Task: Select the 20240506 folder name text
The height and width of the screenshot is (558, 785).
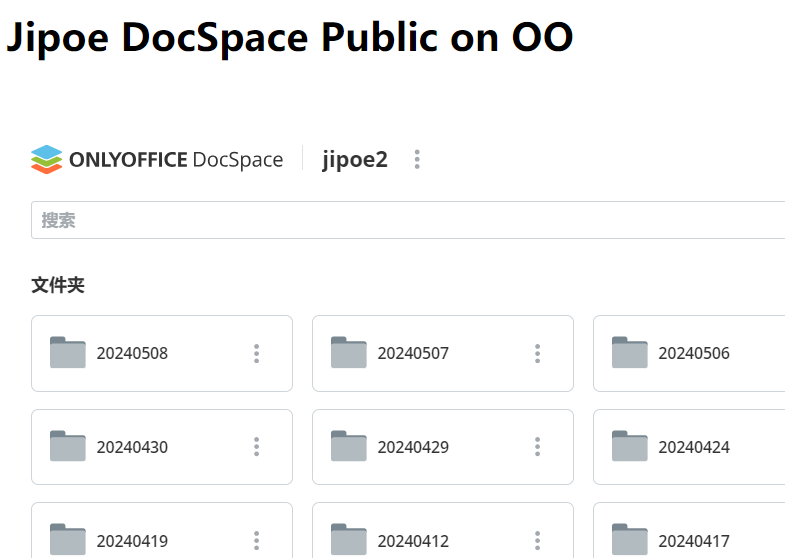Action: 694,353
